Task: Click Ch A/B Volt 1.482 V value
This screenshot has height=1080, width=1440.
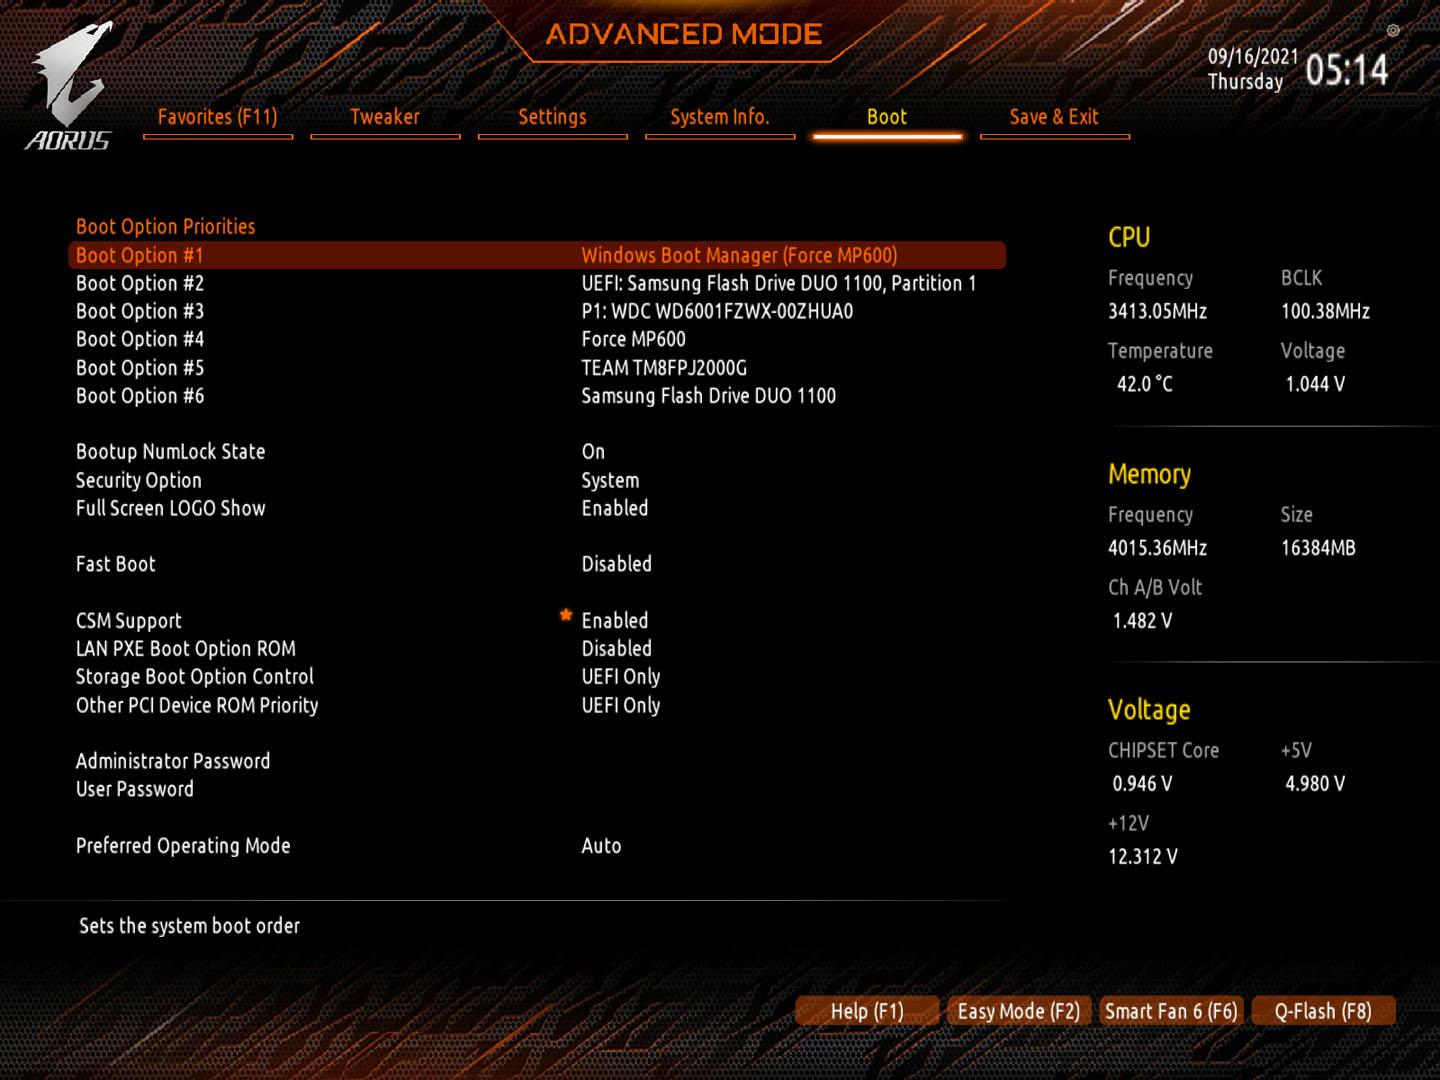Action: (1143, 621)
